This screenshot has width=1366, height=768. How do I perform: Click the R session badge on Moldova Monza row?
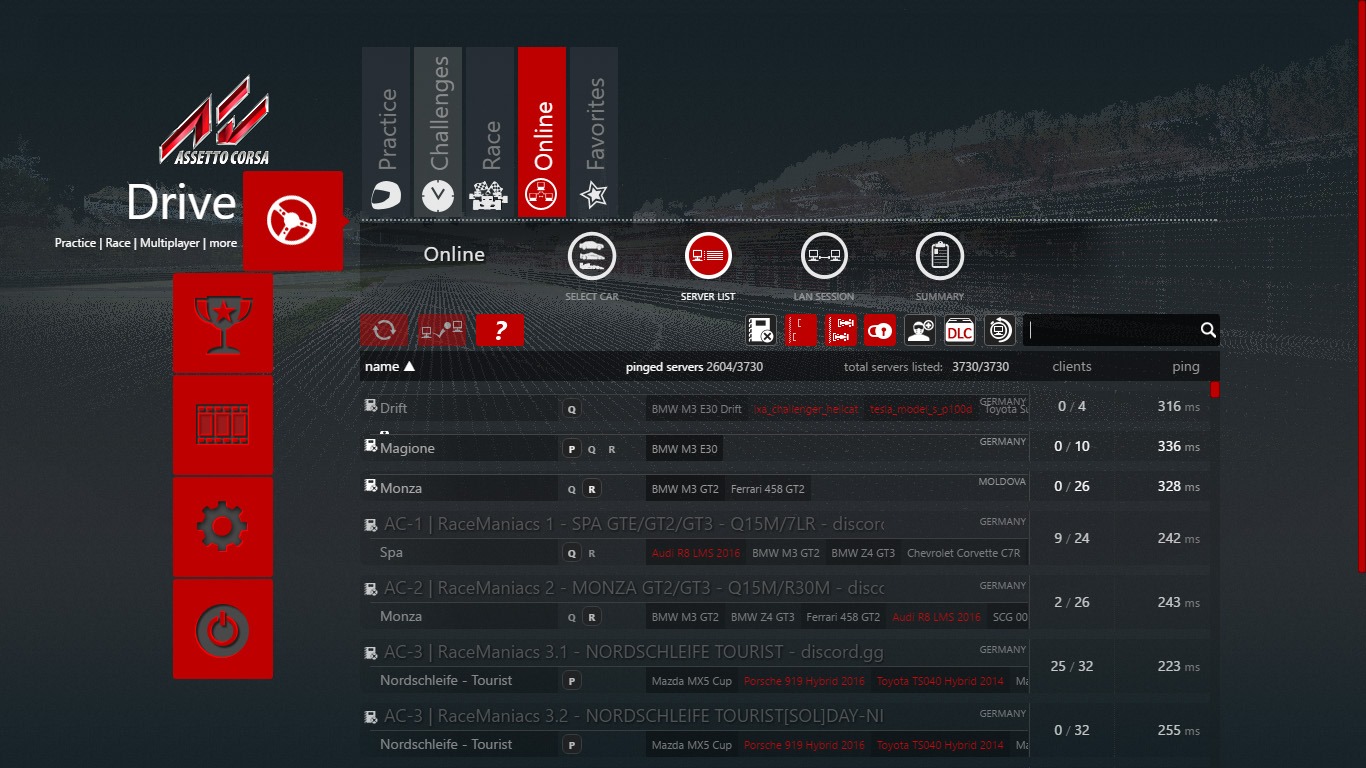pos(592,489)
